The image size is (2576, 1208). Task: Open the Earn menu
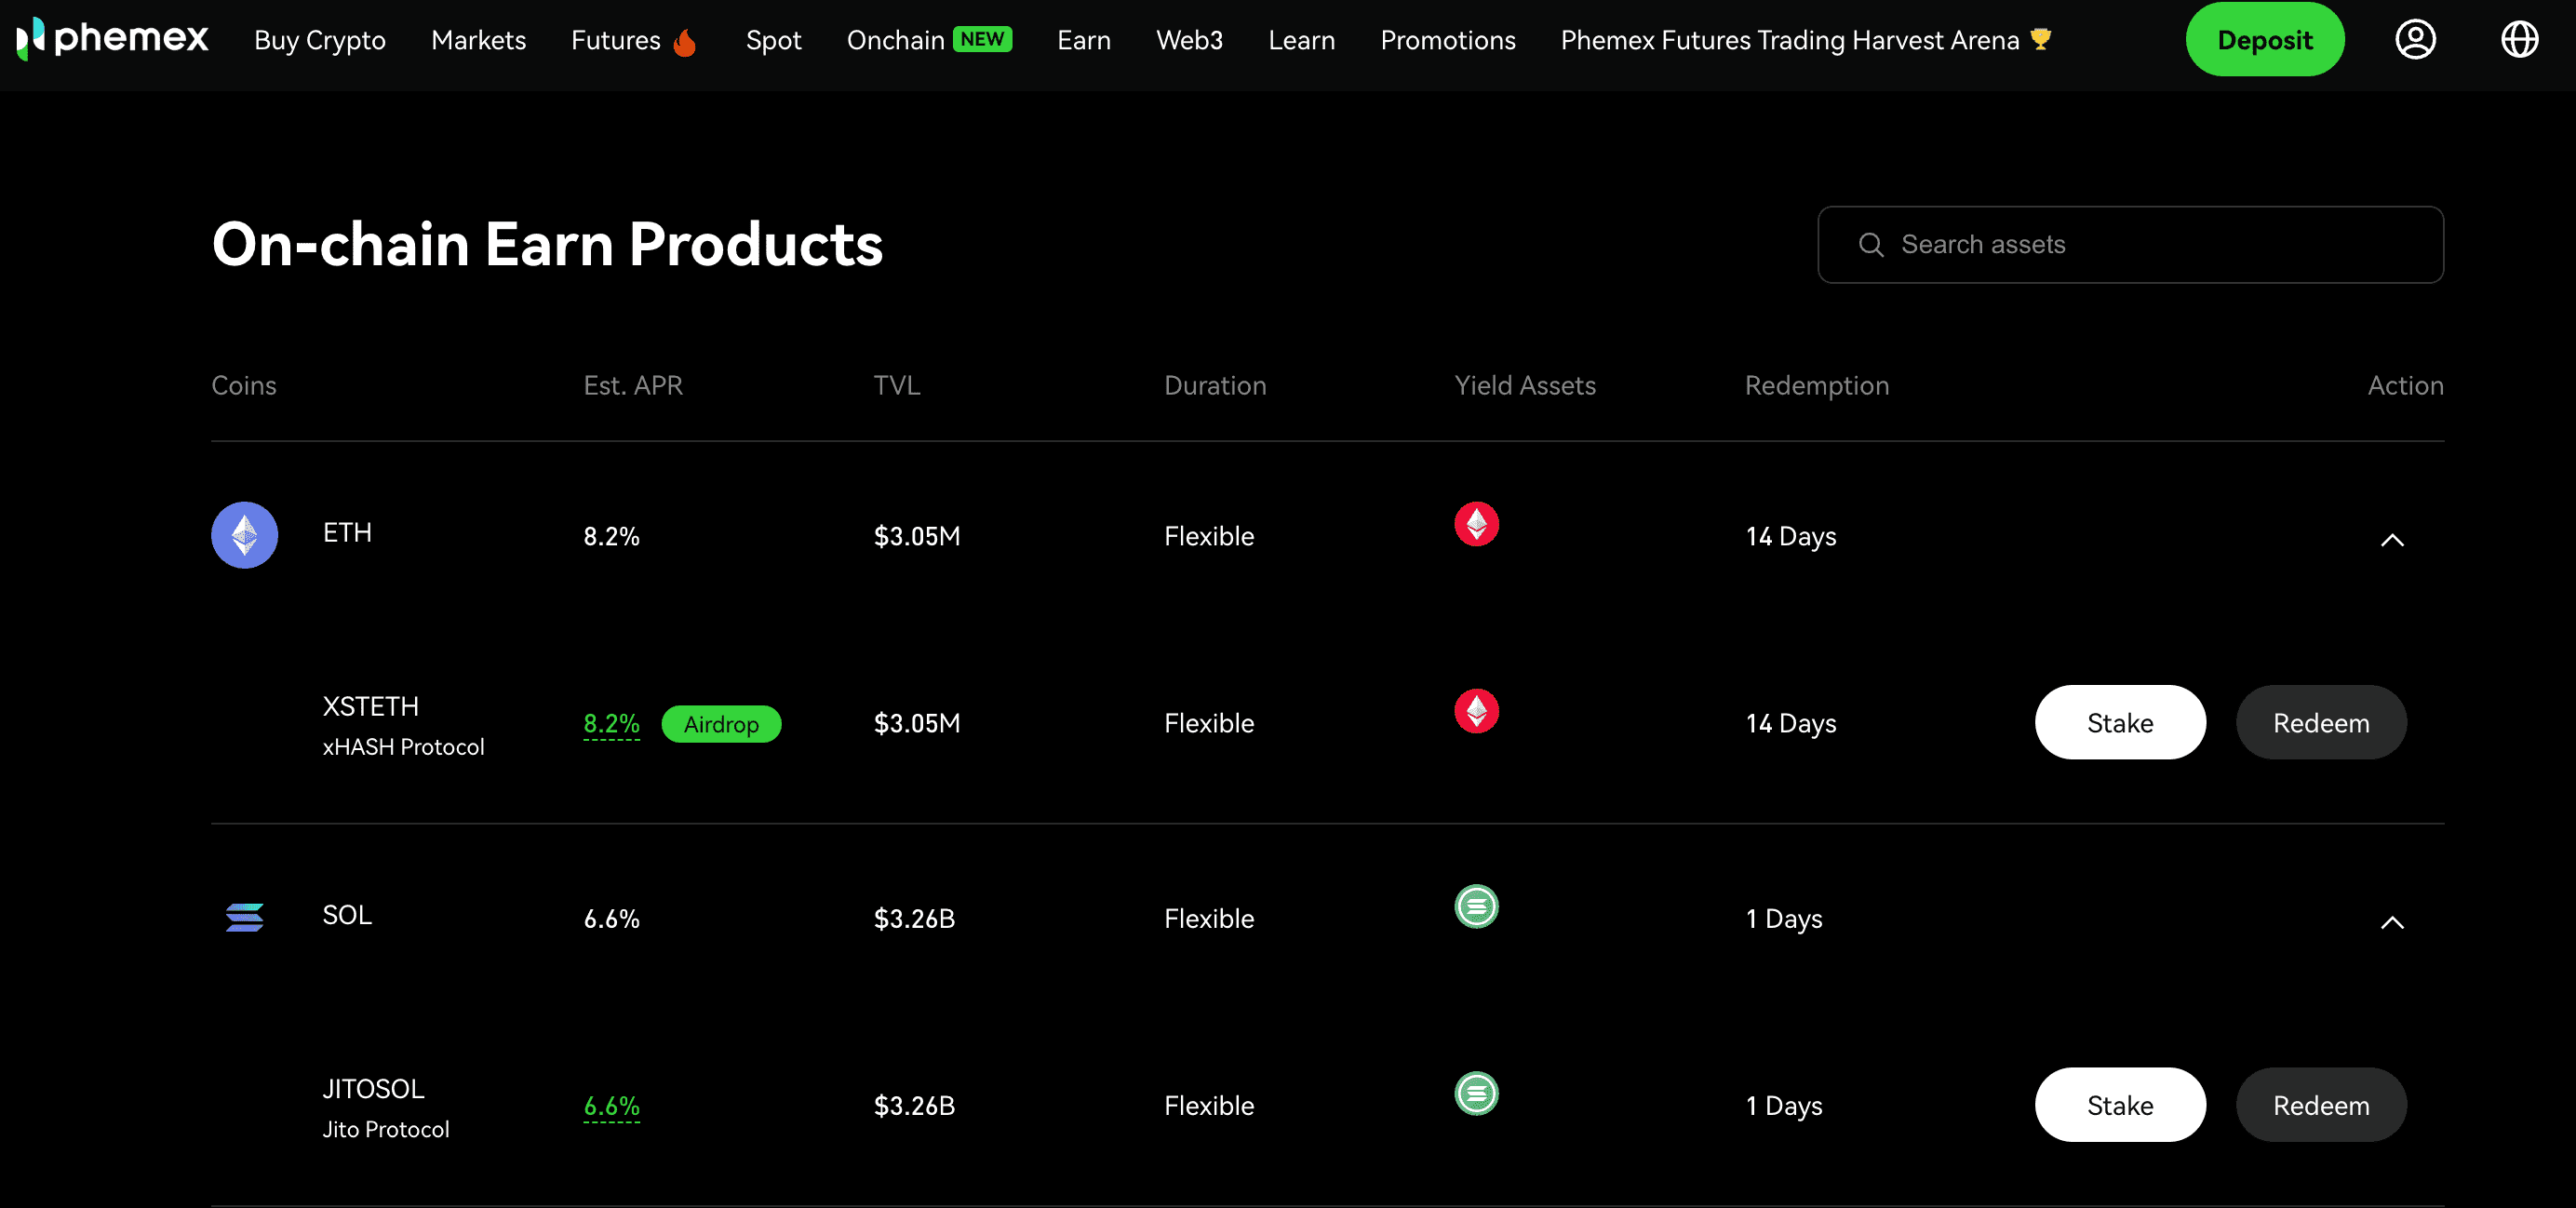coord(1084,40)
